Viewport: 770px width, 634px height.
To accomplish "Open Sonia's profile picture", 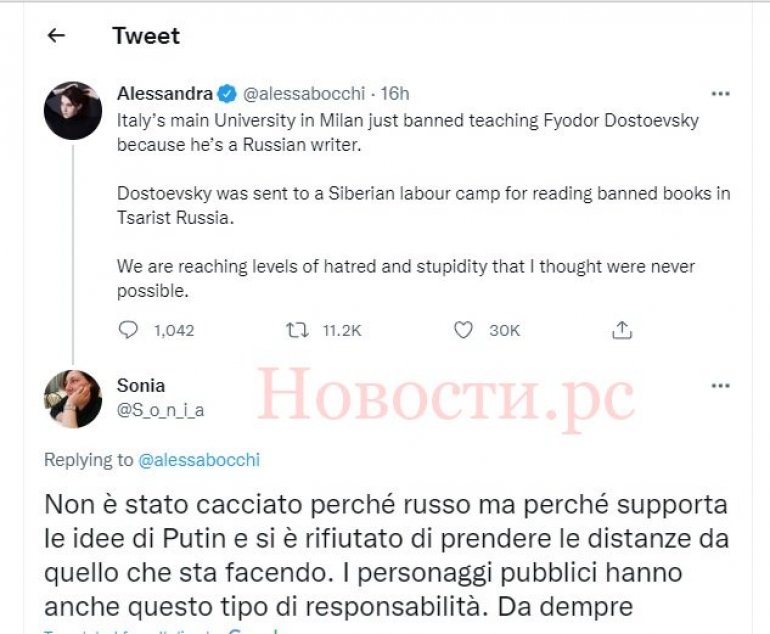I will pos(73,399).
